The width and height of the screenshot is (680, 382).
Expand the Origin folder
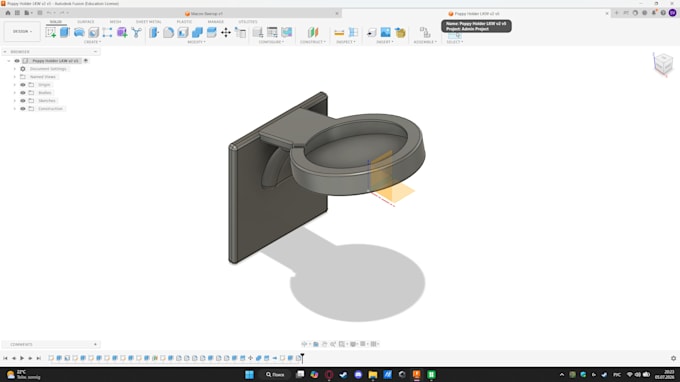tap(15, 85)
